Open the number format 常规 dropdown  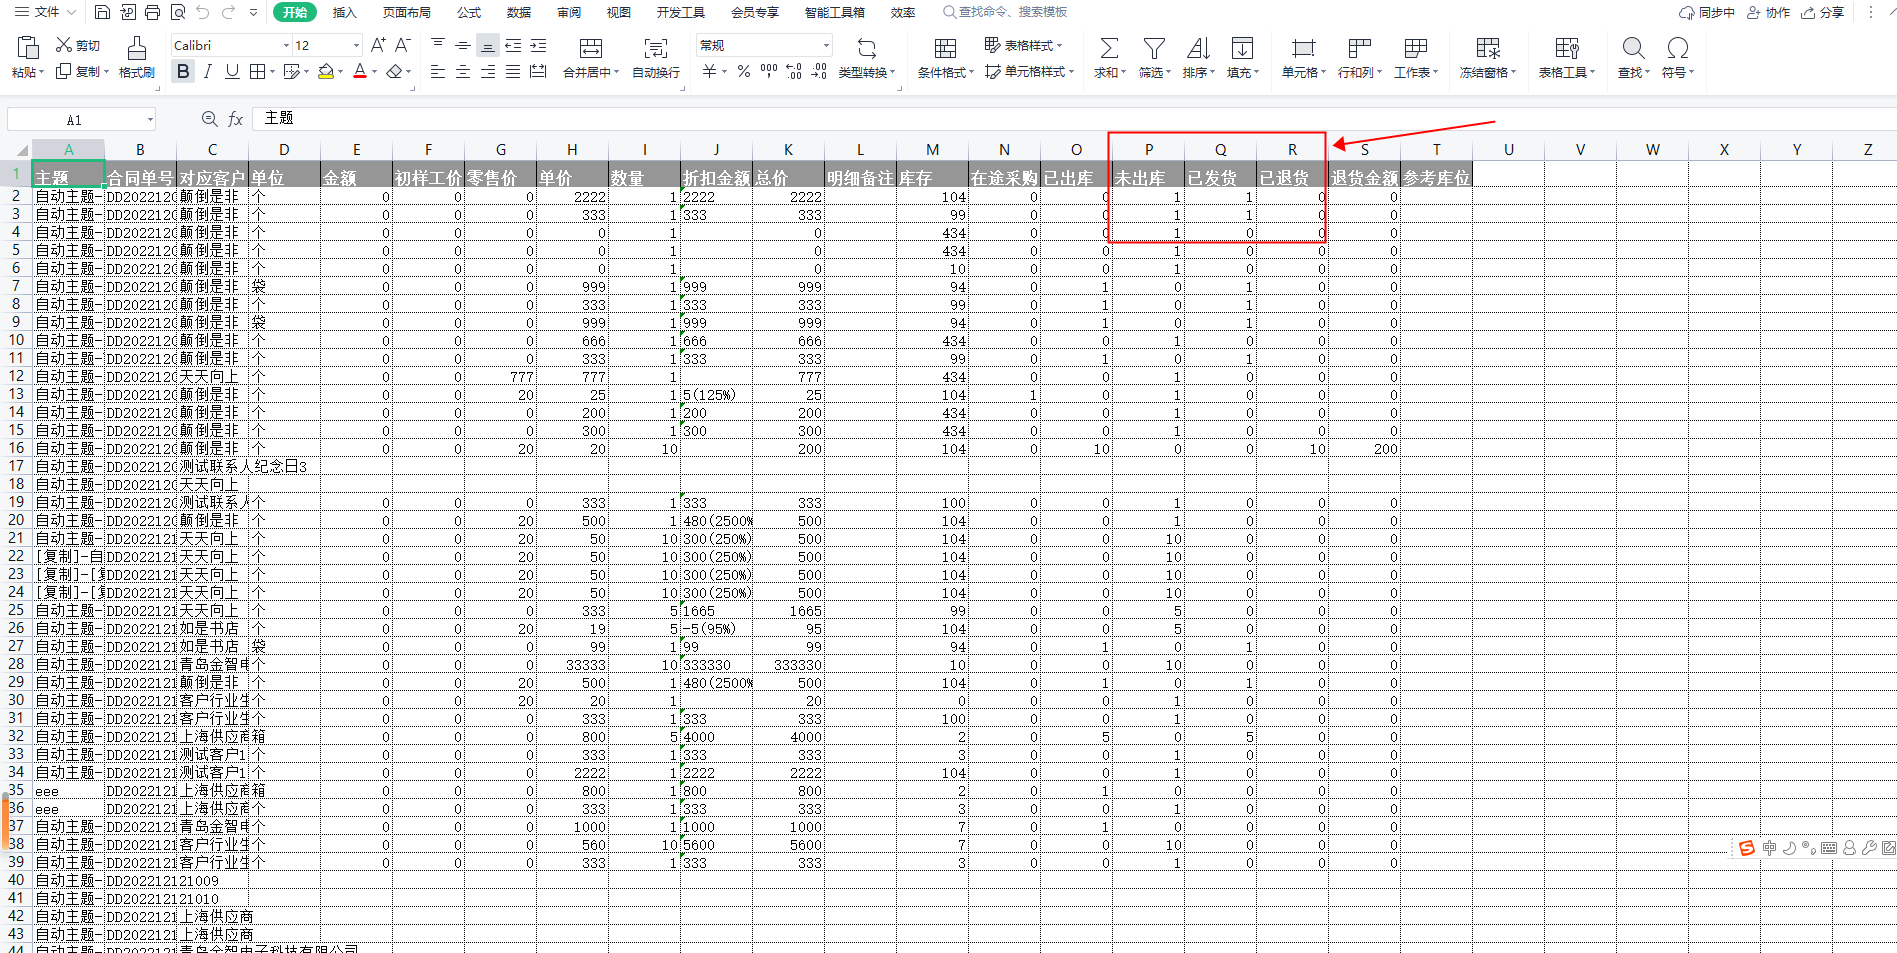coord(826,45)
